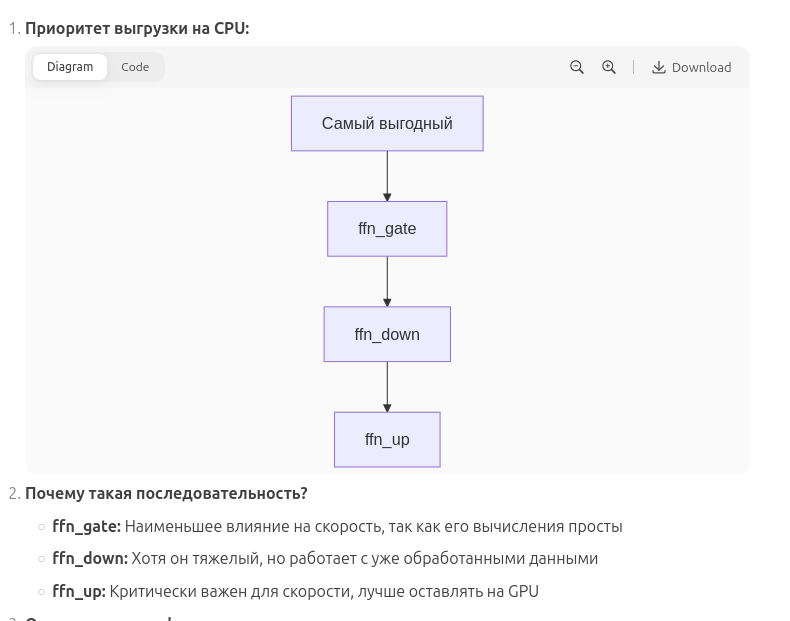Select the 'Самый выгодный' diagram node
This screenshot has height=621, width=790.
pos(387,124)
